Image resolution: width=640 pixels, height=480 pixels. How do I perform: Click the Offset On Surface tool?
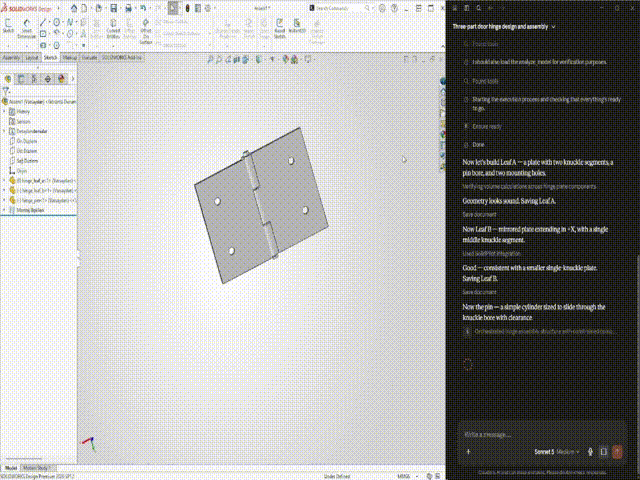point(146,30)
